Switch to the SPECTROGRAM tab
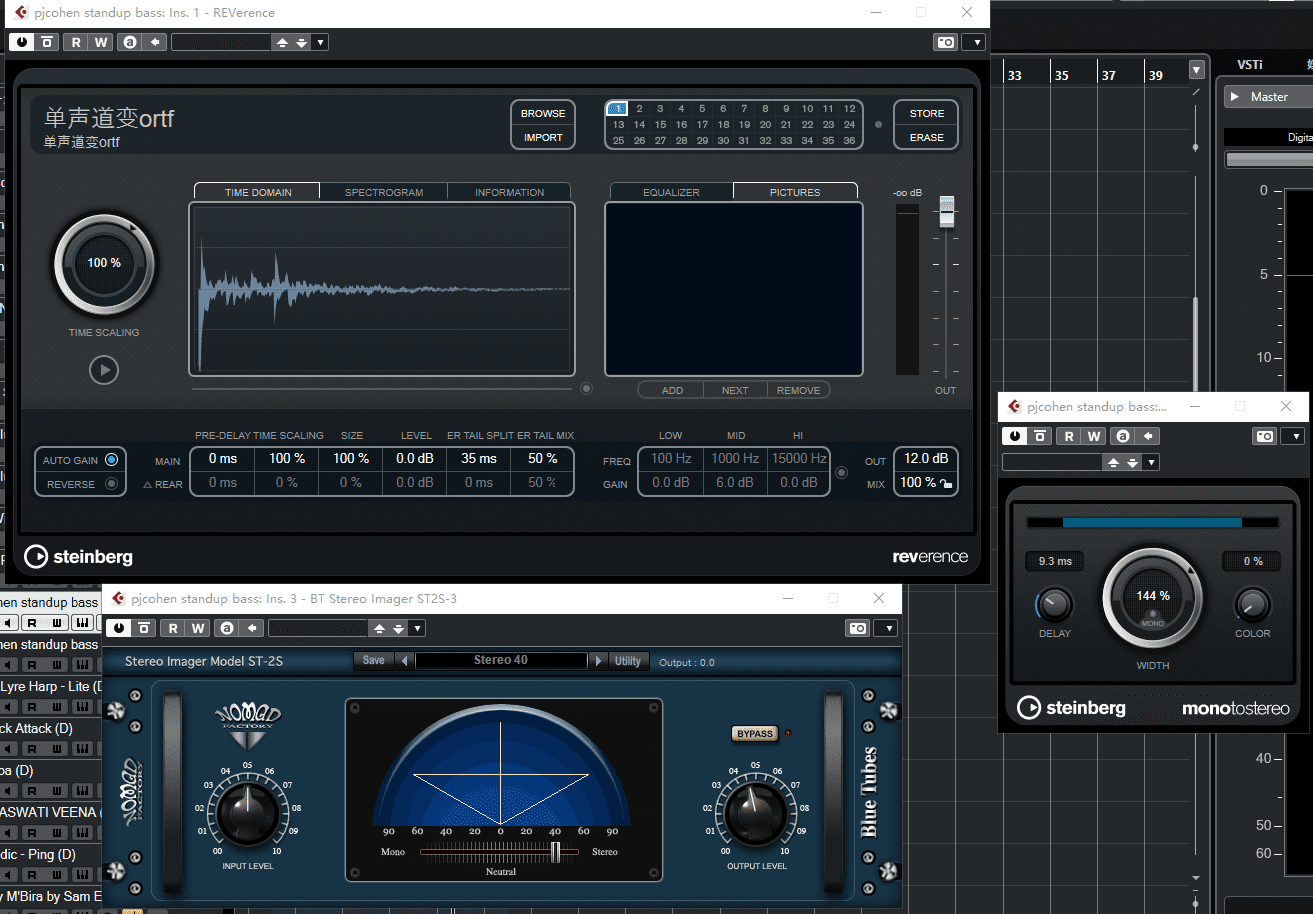Screen dimensions: 1313x914 point(384,192)
